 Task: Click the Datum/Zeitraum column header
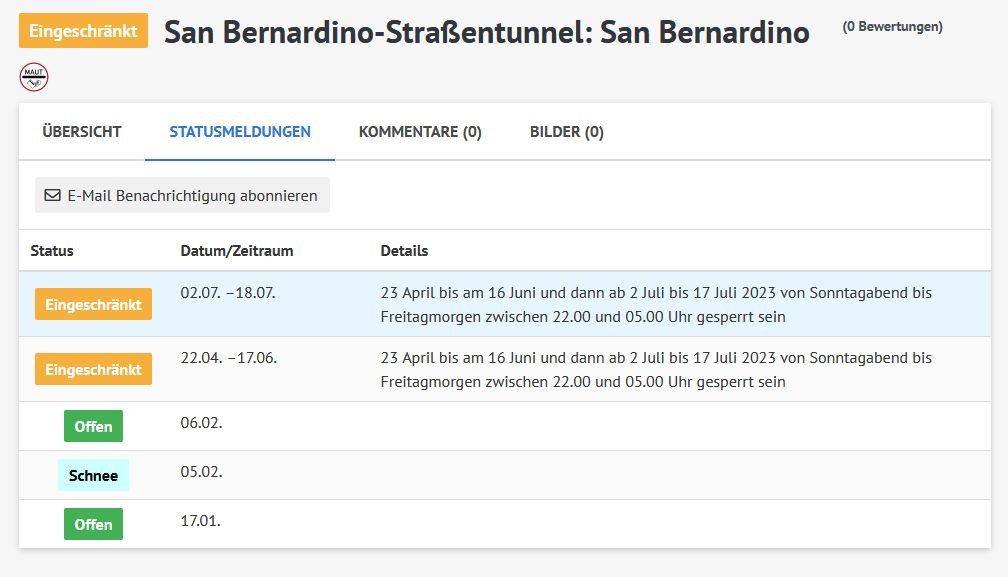click(x=237, y=251)
